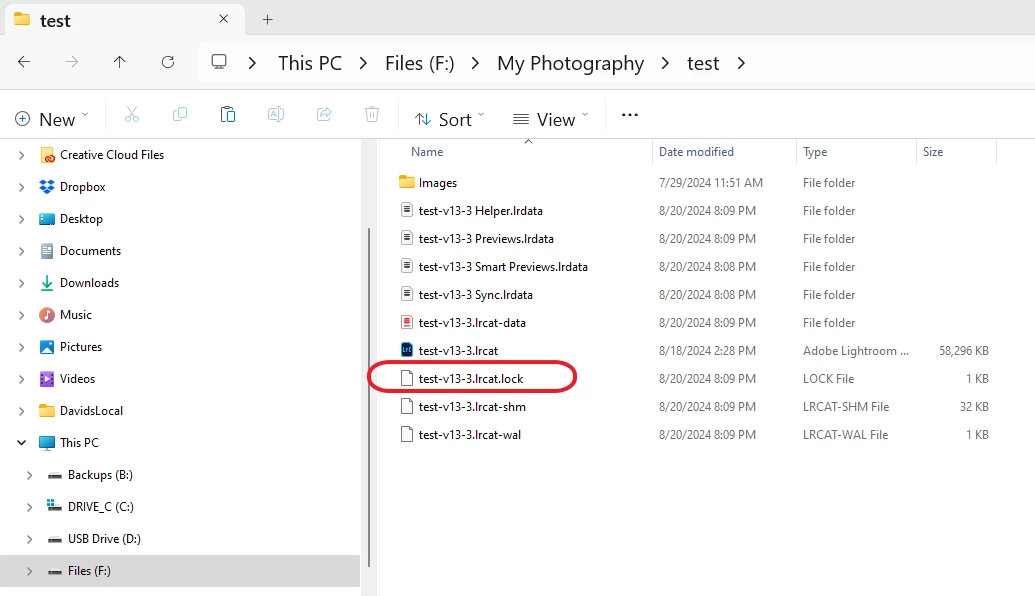Click the Lightroom catalog file icon
Screen dimensions: 1035x596
click(x=407, y=350)
